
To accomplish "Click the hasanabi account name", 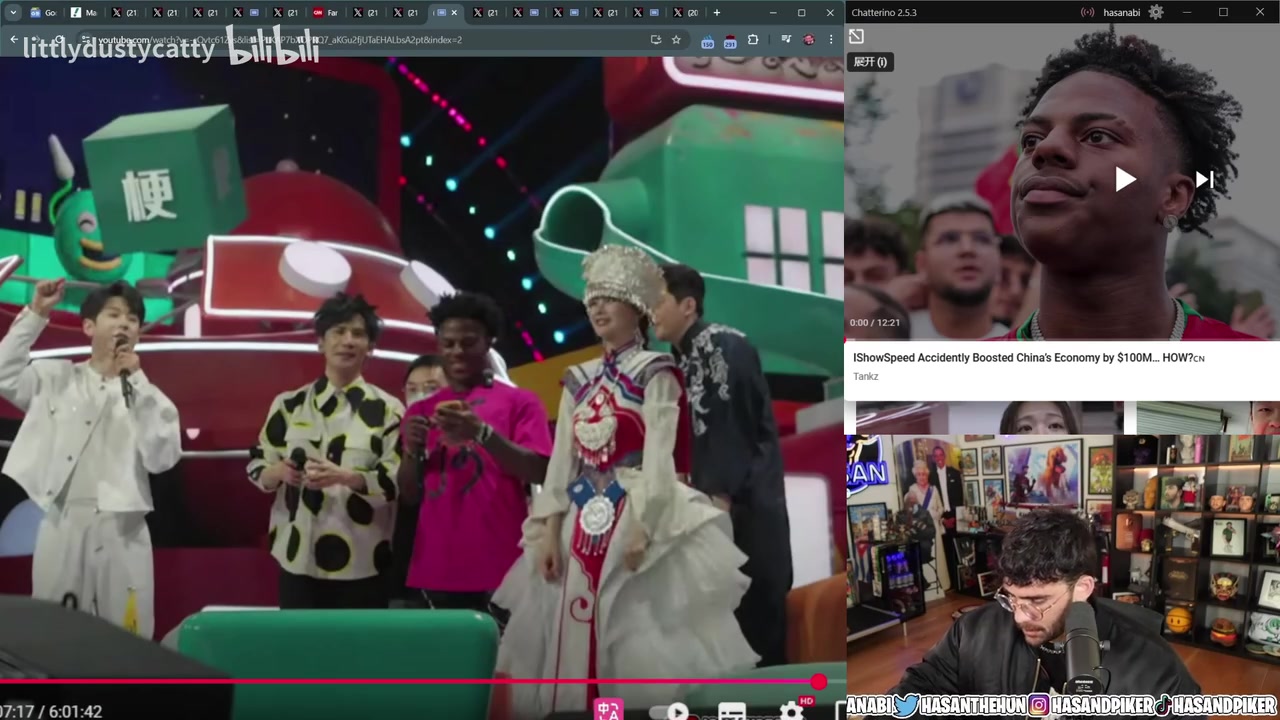I will tap(1120, 12).
